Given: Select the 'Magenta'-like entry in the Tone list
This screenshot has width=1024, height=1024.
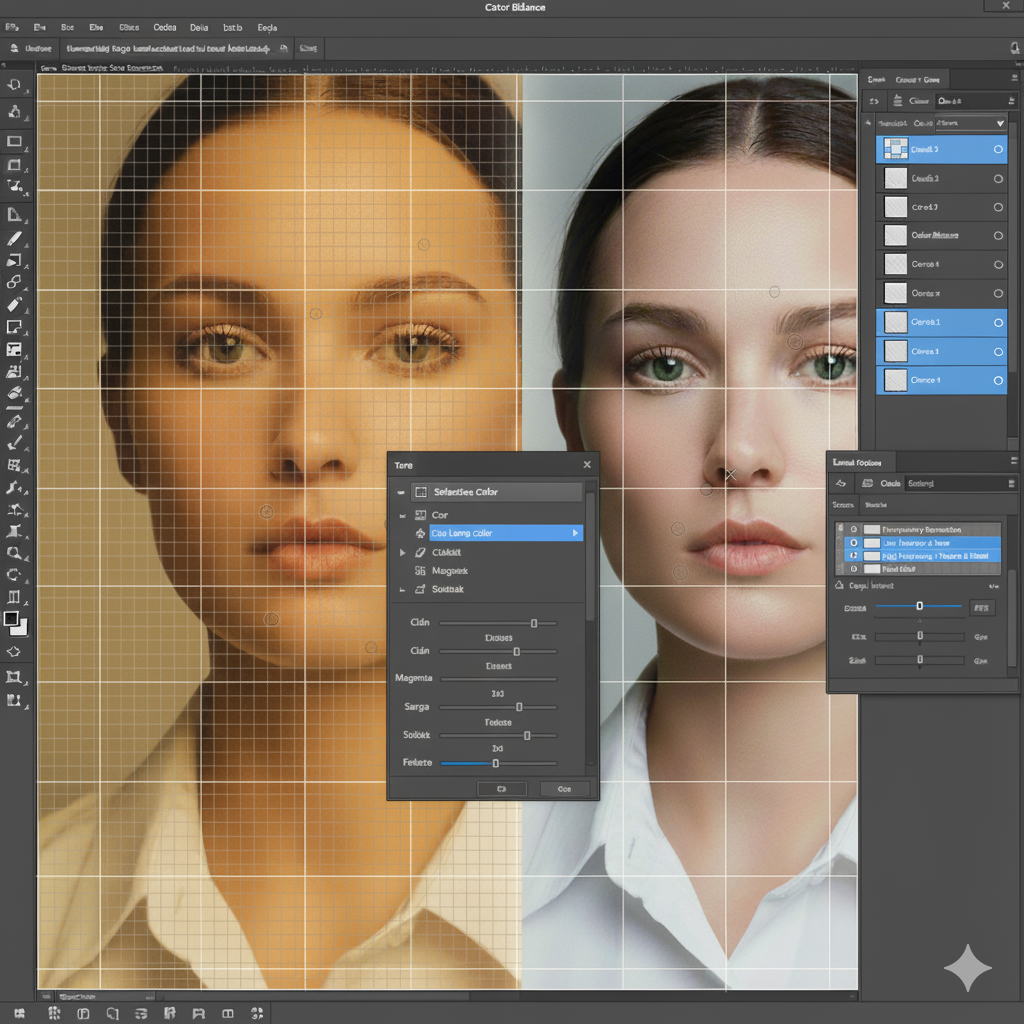Looking at the screenshot, I should pyautogui.click(x=449, y=571).
